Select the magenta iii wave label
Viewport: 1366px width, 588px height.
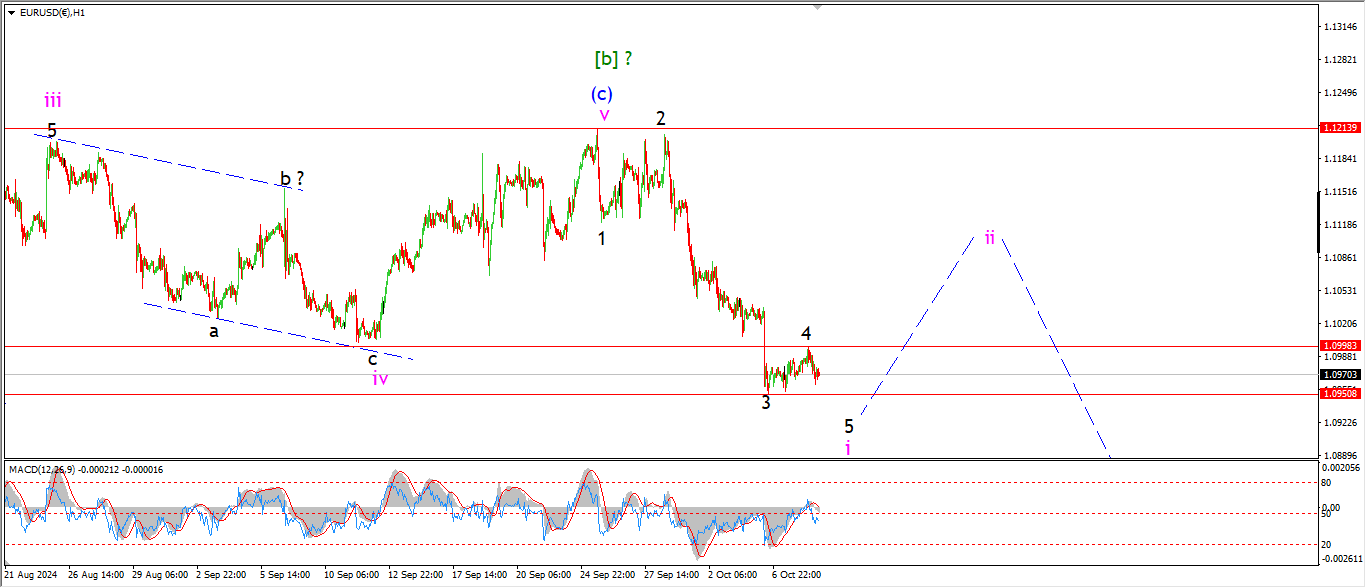53,100
